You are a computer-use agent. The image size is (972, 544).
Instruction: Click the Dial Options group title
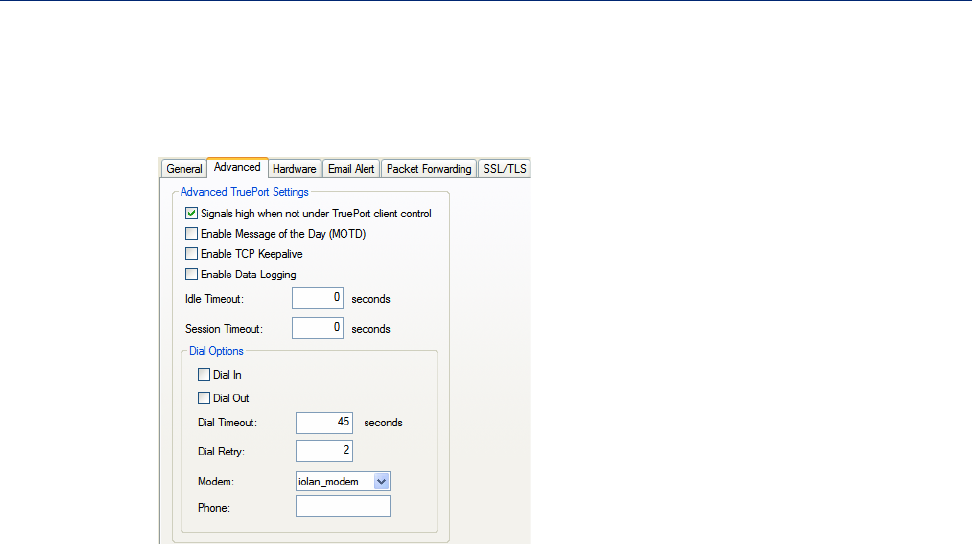(216, 351)
